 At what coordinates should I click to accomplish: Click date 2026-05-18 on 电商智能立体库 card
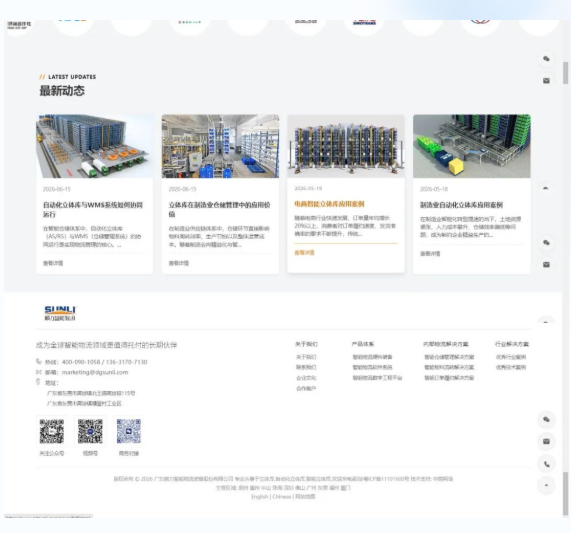[x=308, y=188]
